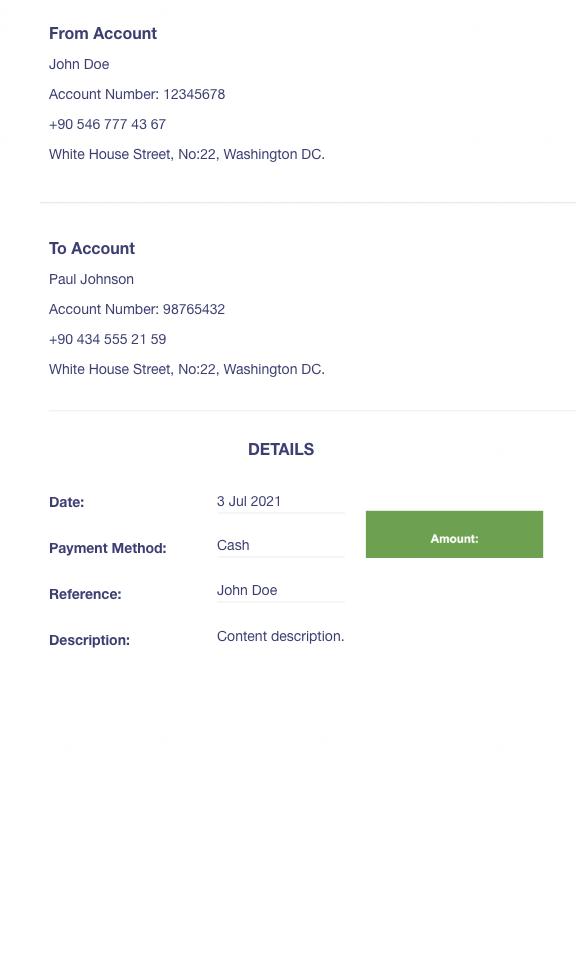The width and height of the screenshot is (576, 976).
Task: Click recipient name Paul Johnson
Action: tap(92, 279)
